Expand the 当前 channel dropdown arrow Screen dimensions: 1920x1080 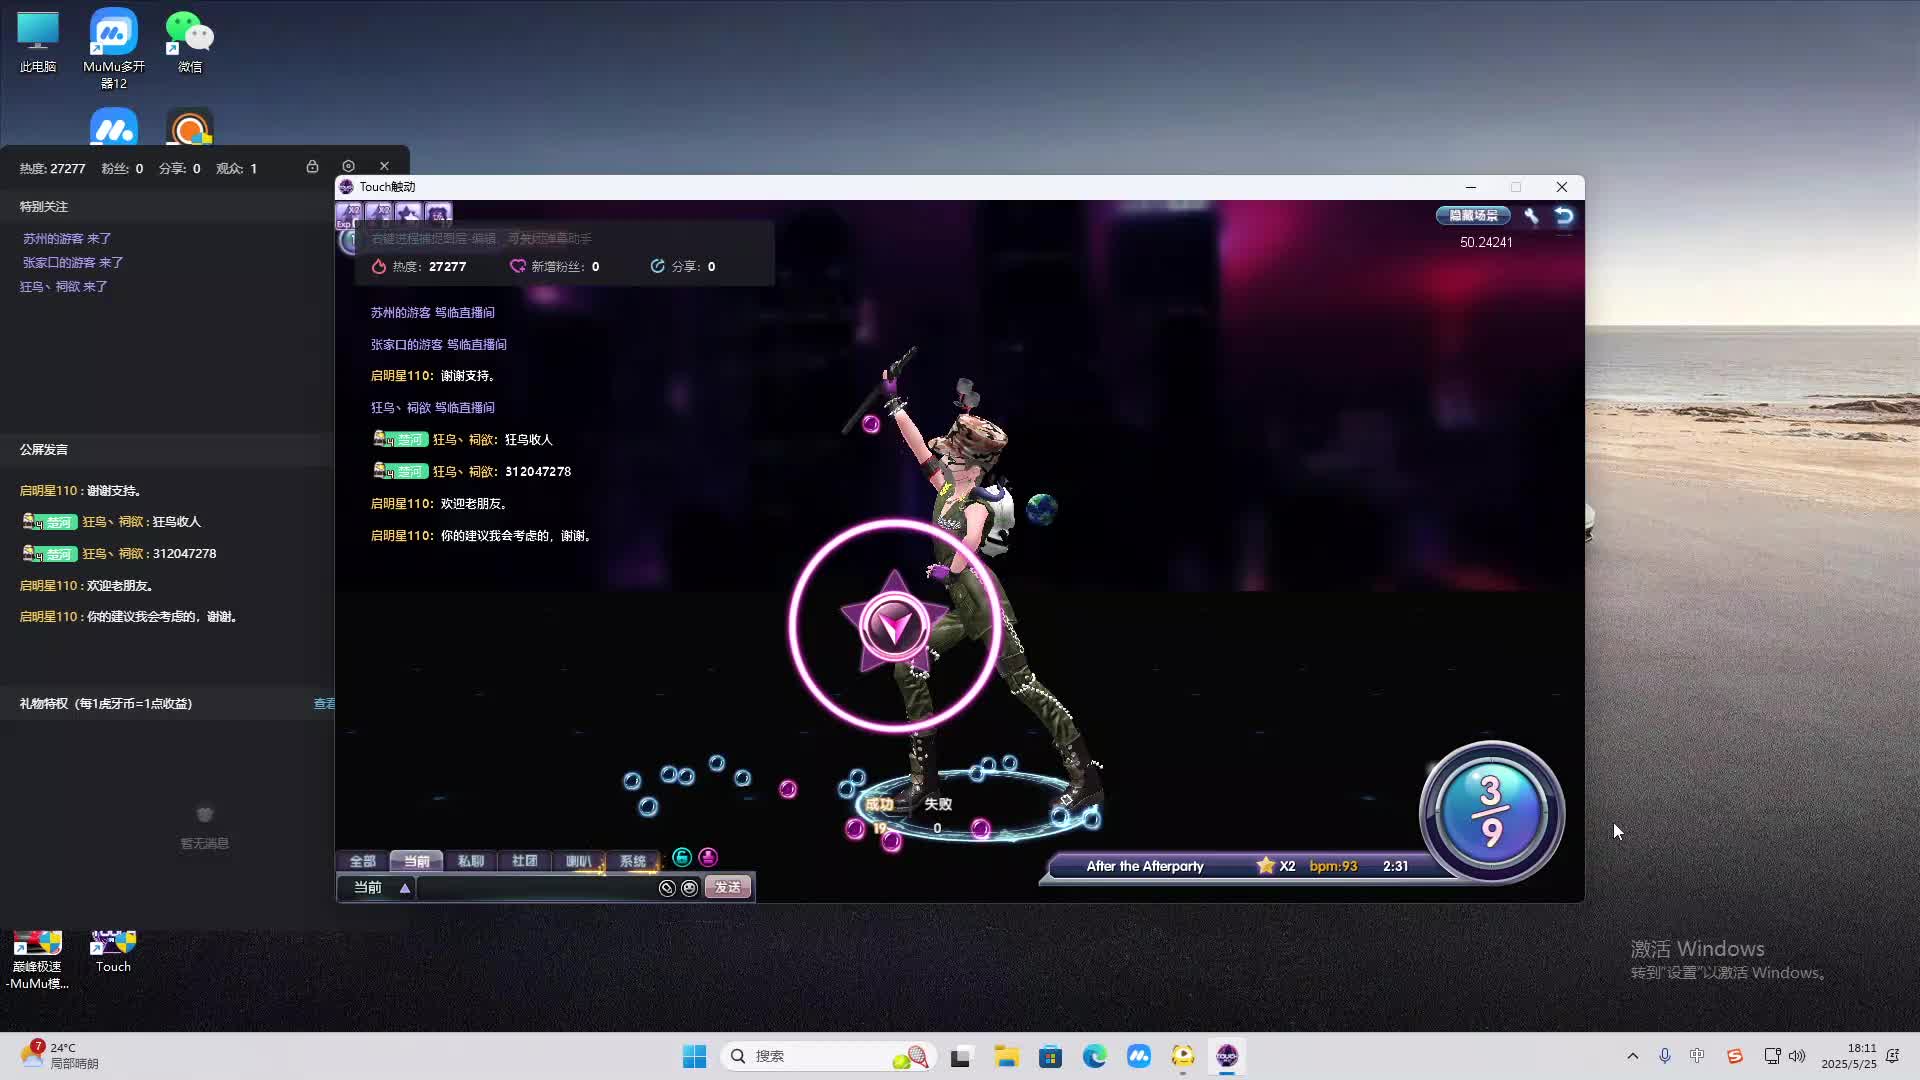pos(405,888)
